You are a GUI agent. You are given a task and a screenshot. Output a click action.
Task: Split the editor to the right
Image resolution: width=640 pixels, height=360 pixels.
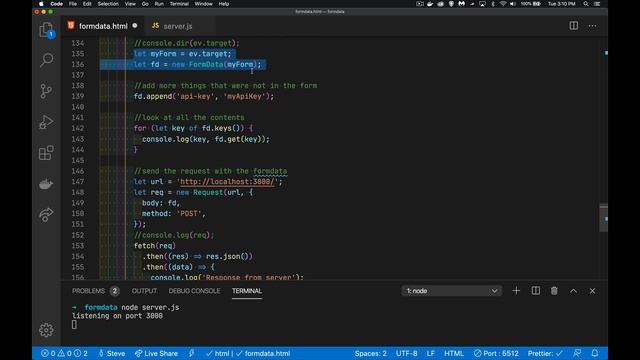click(573, 26)
